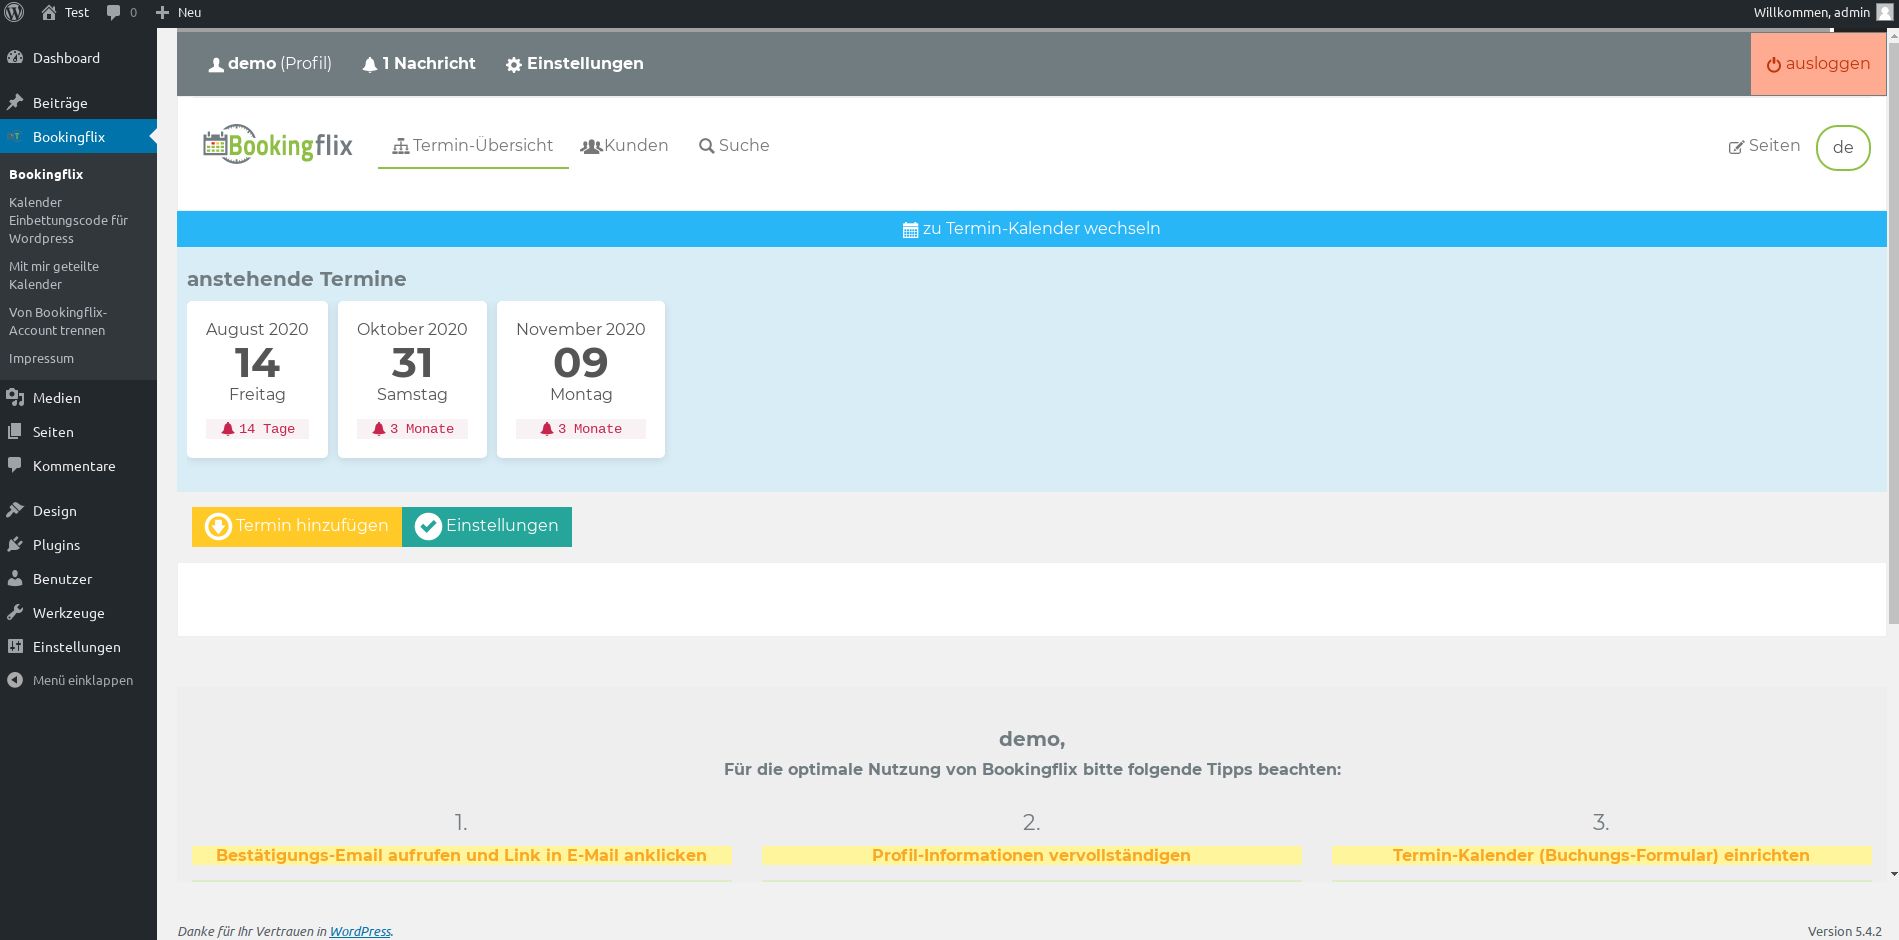
Task: Click the ausloggen button
Action: [1818, 64]
